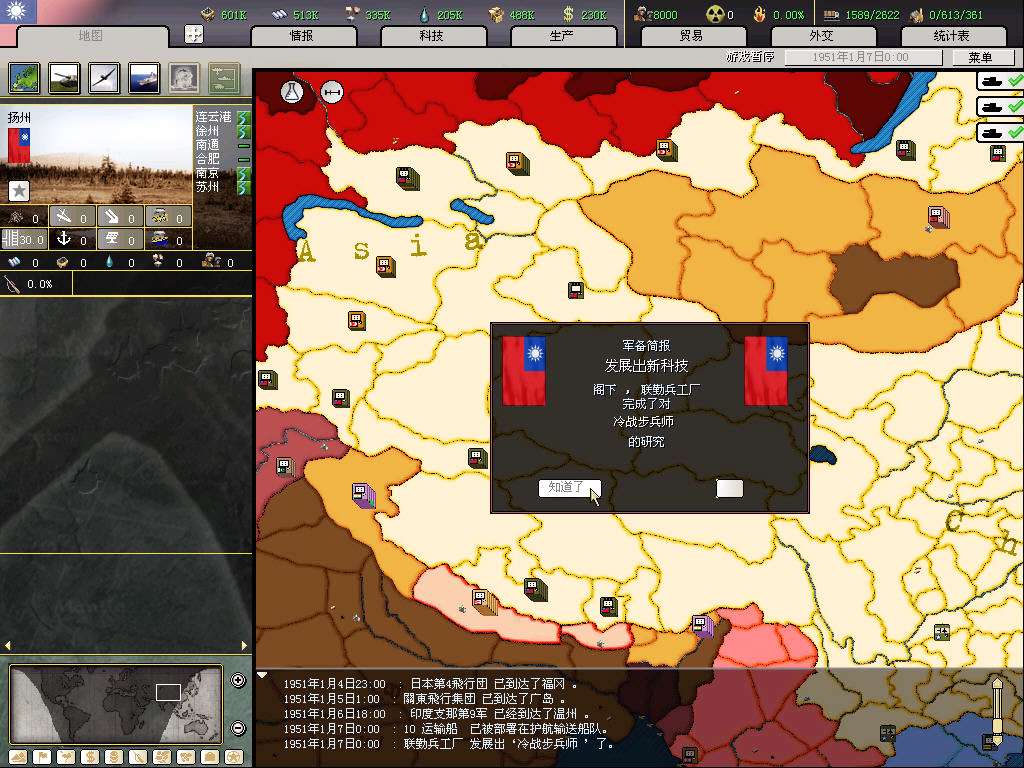Click the oil drop icon showing 205K
The image size is (1024, 768).
tap(424, 14)
